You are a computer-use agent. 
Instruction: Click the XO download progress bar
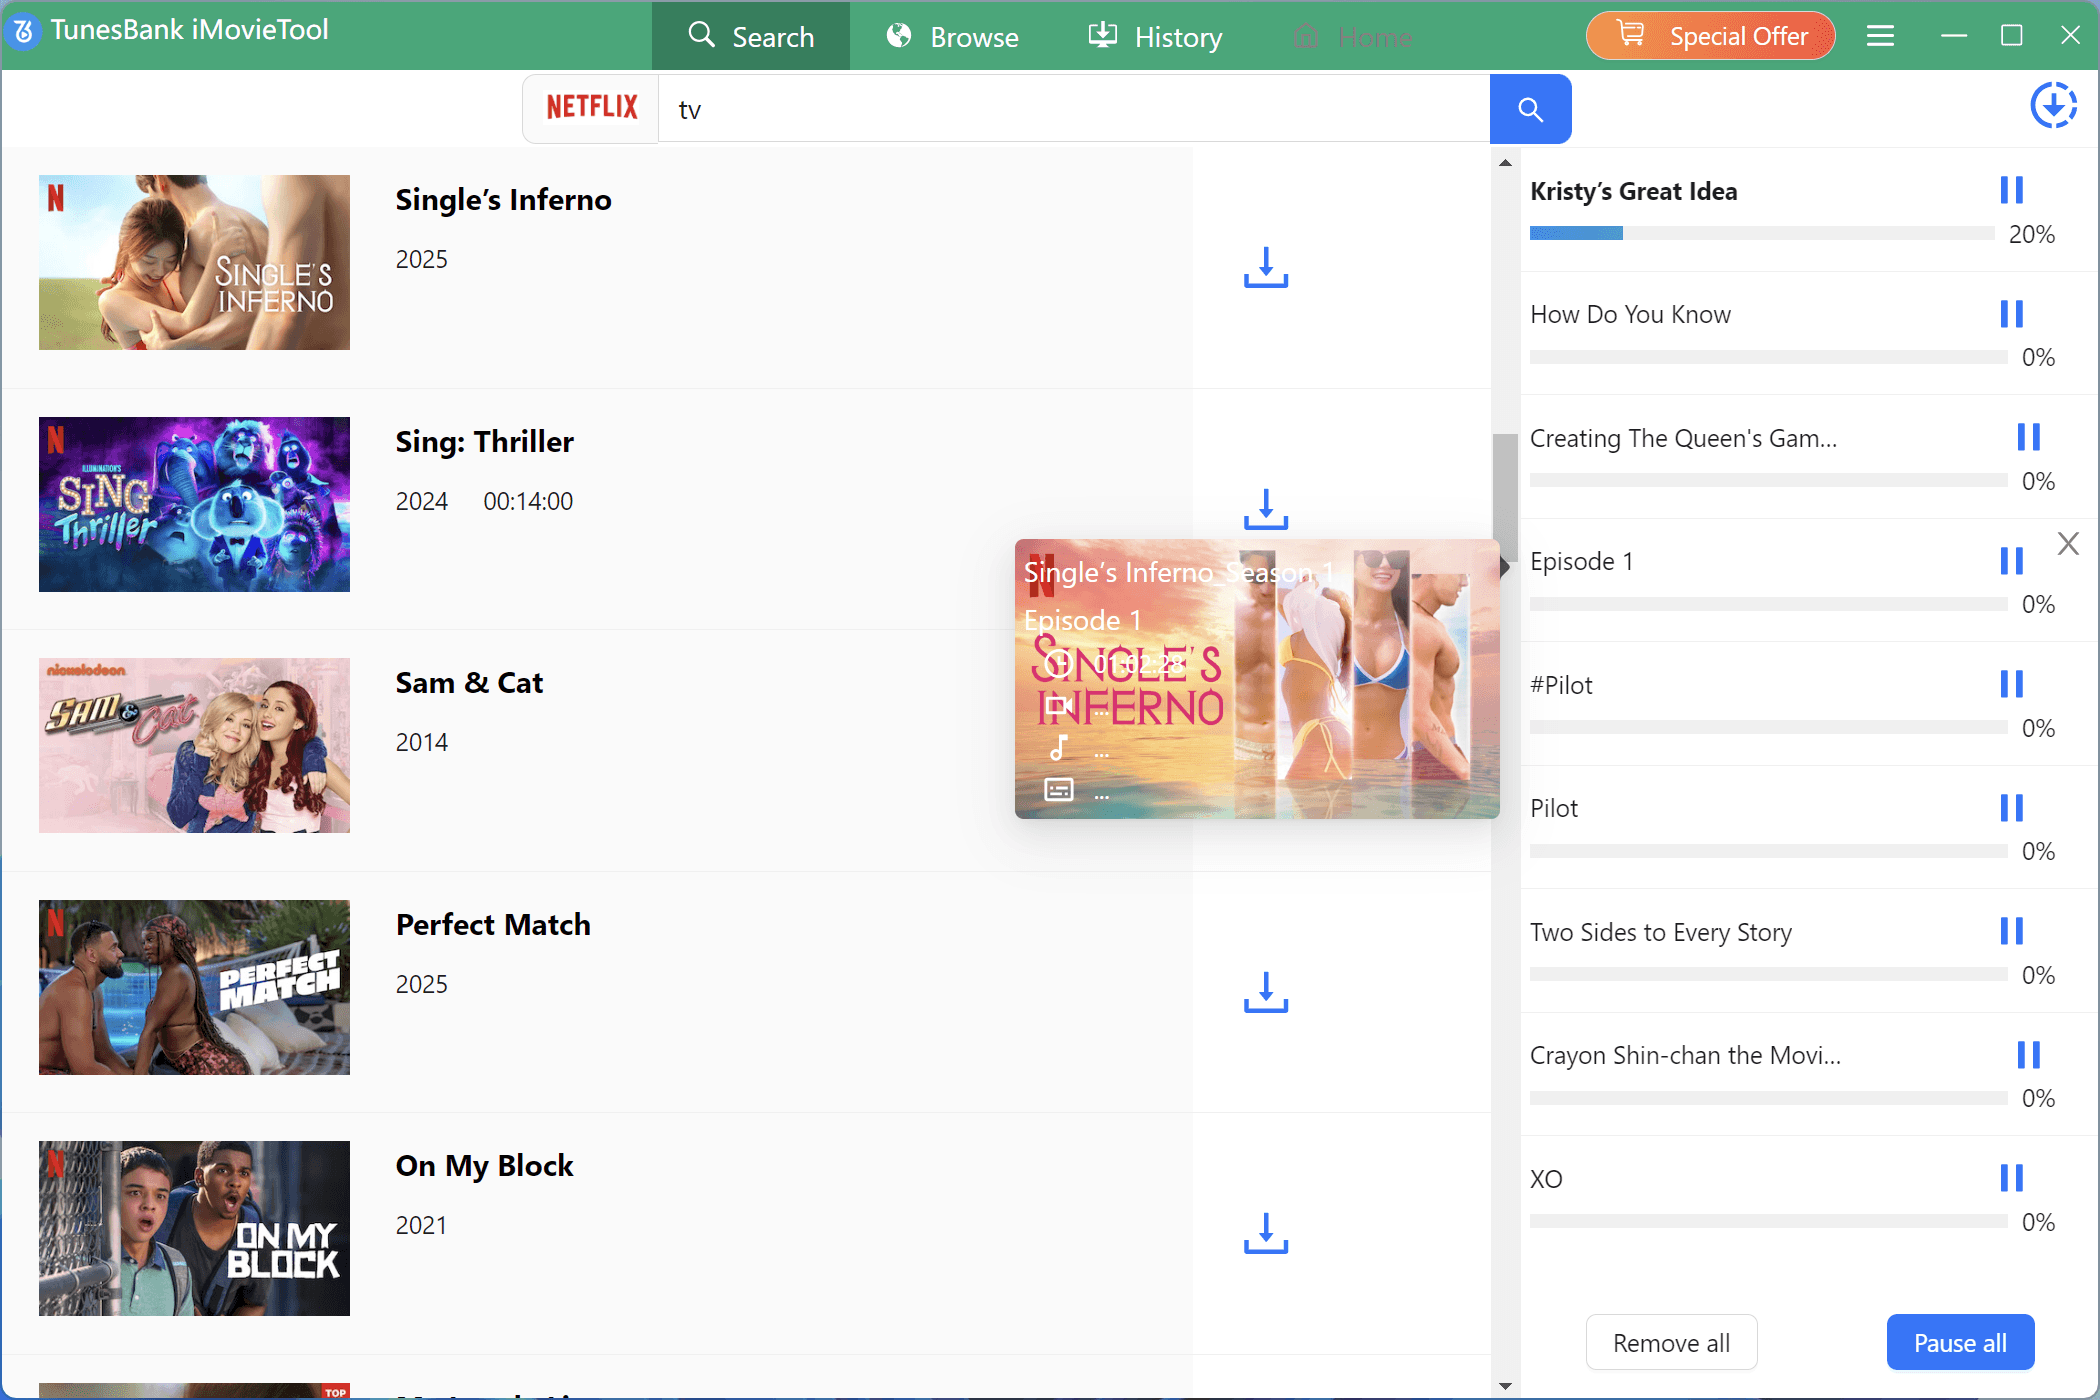point(1768,1221)
